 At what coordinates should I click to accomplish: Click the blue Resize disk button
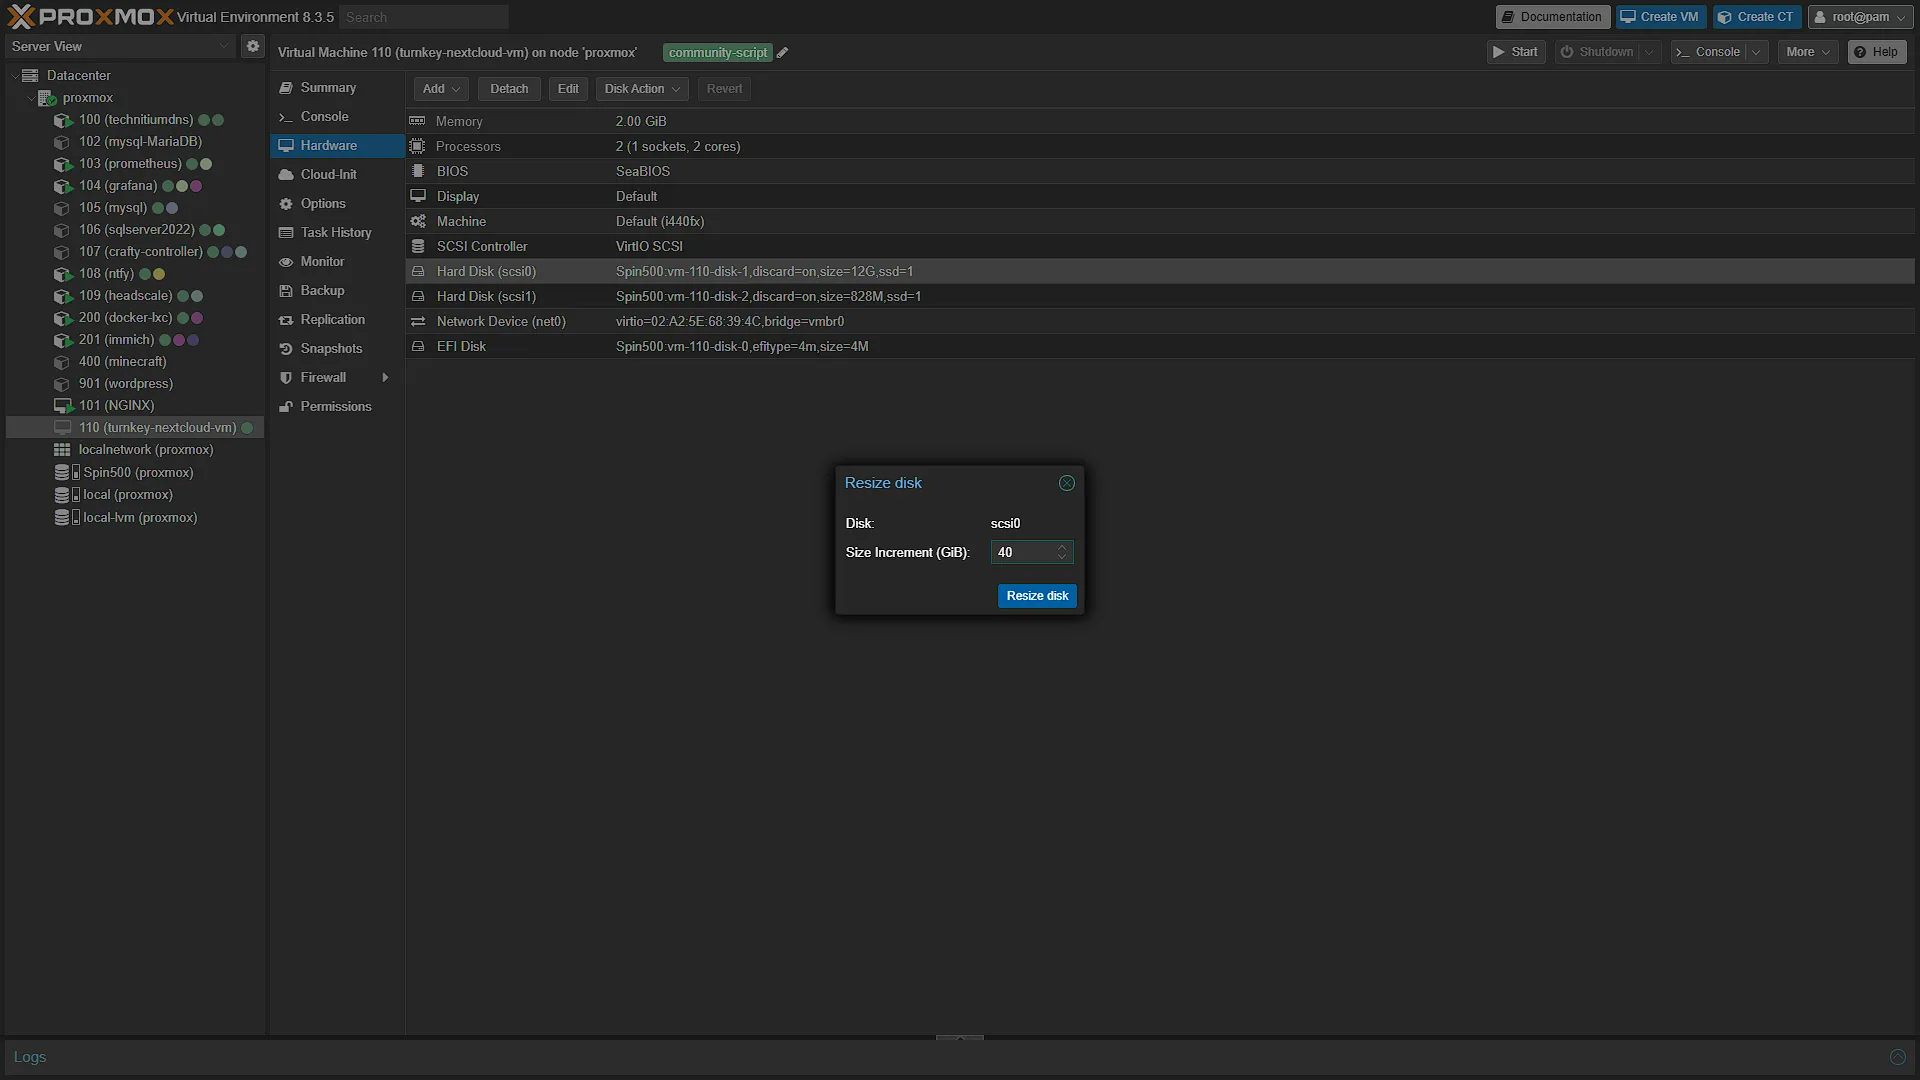tap(1037, 596)
